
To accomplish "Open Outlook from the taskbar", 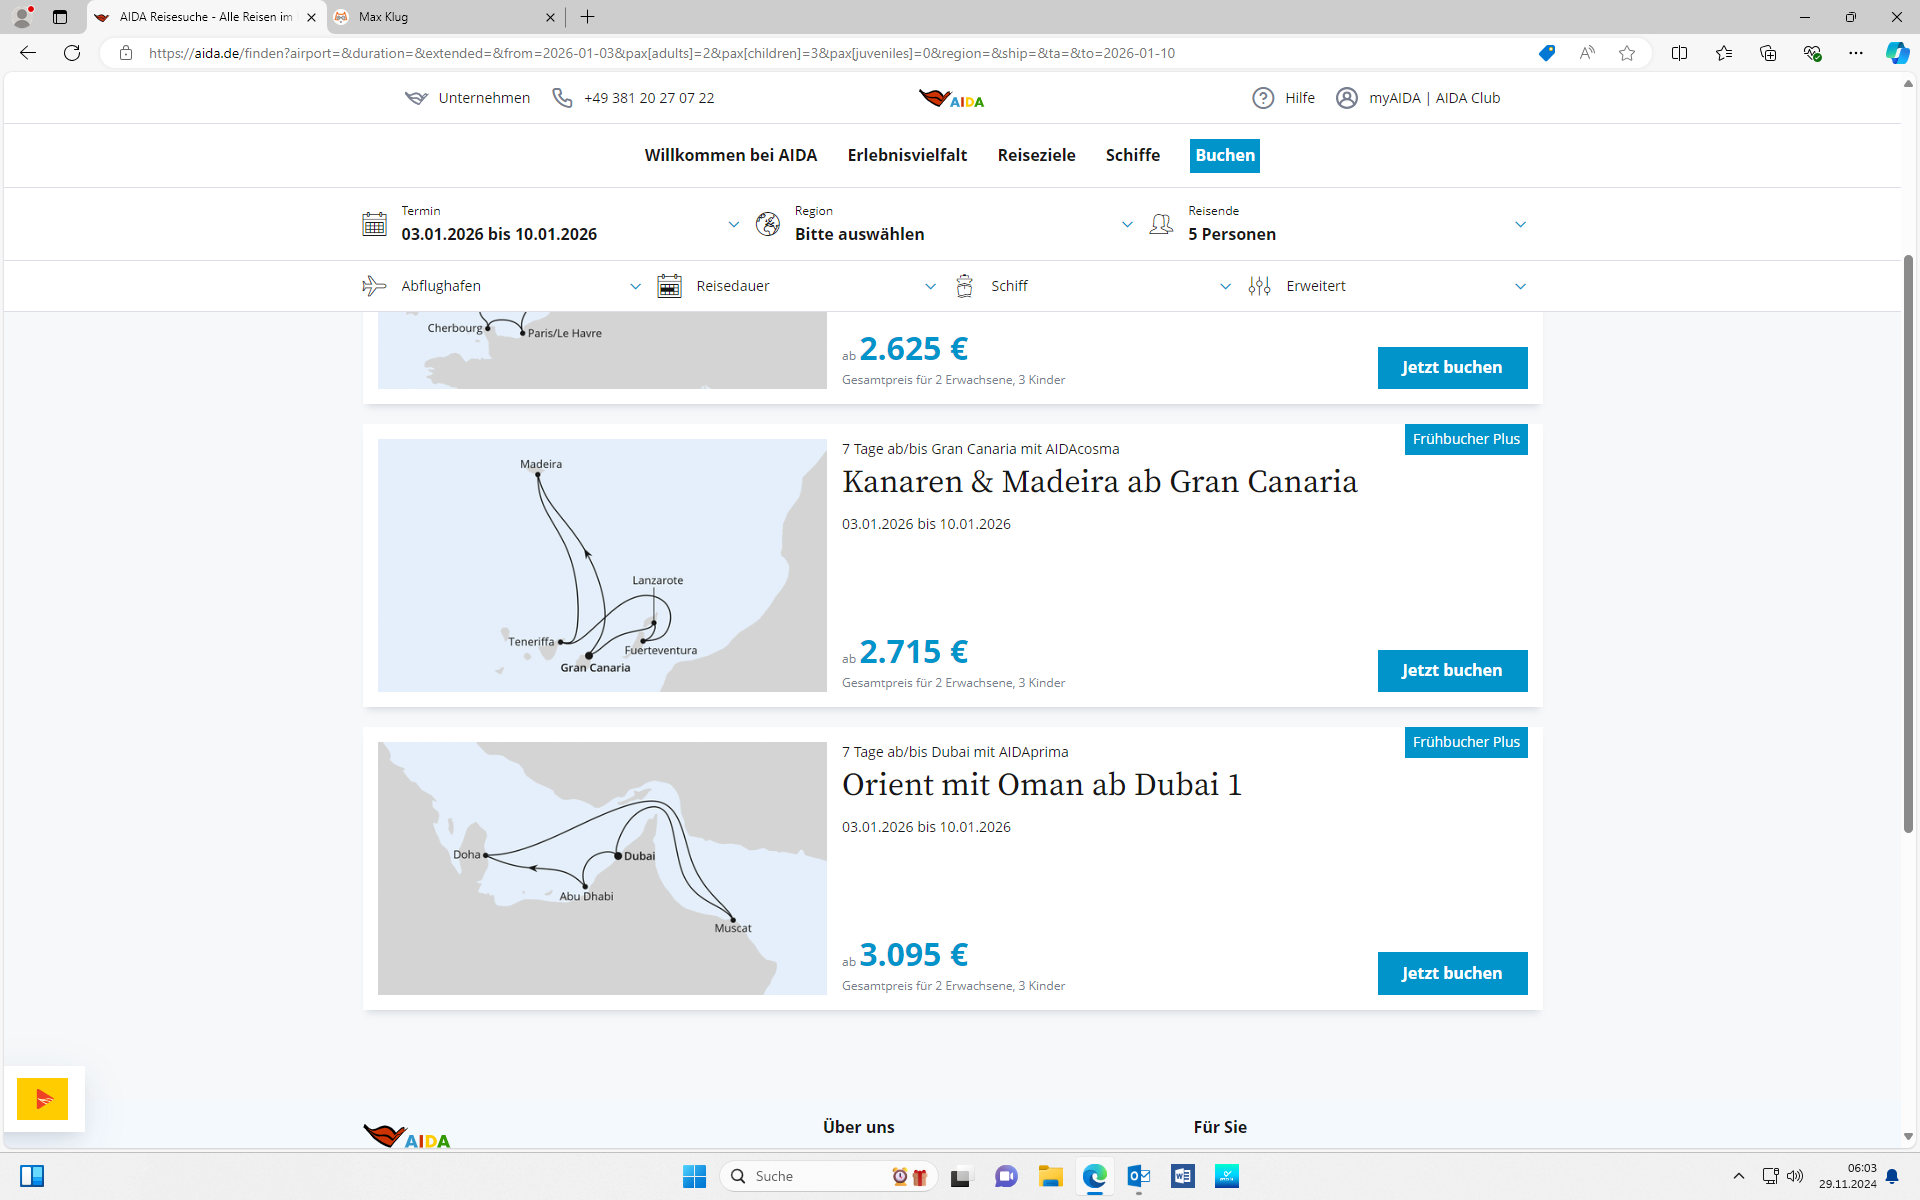I will click(x=1138, y=1176).
